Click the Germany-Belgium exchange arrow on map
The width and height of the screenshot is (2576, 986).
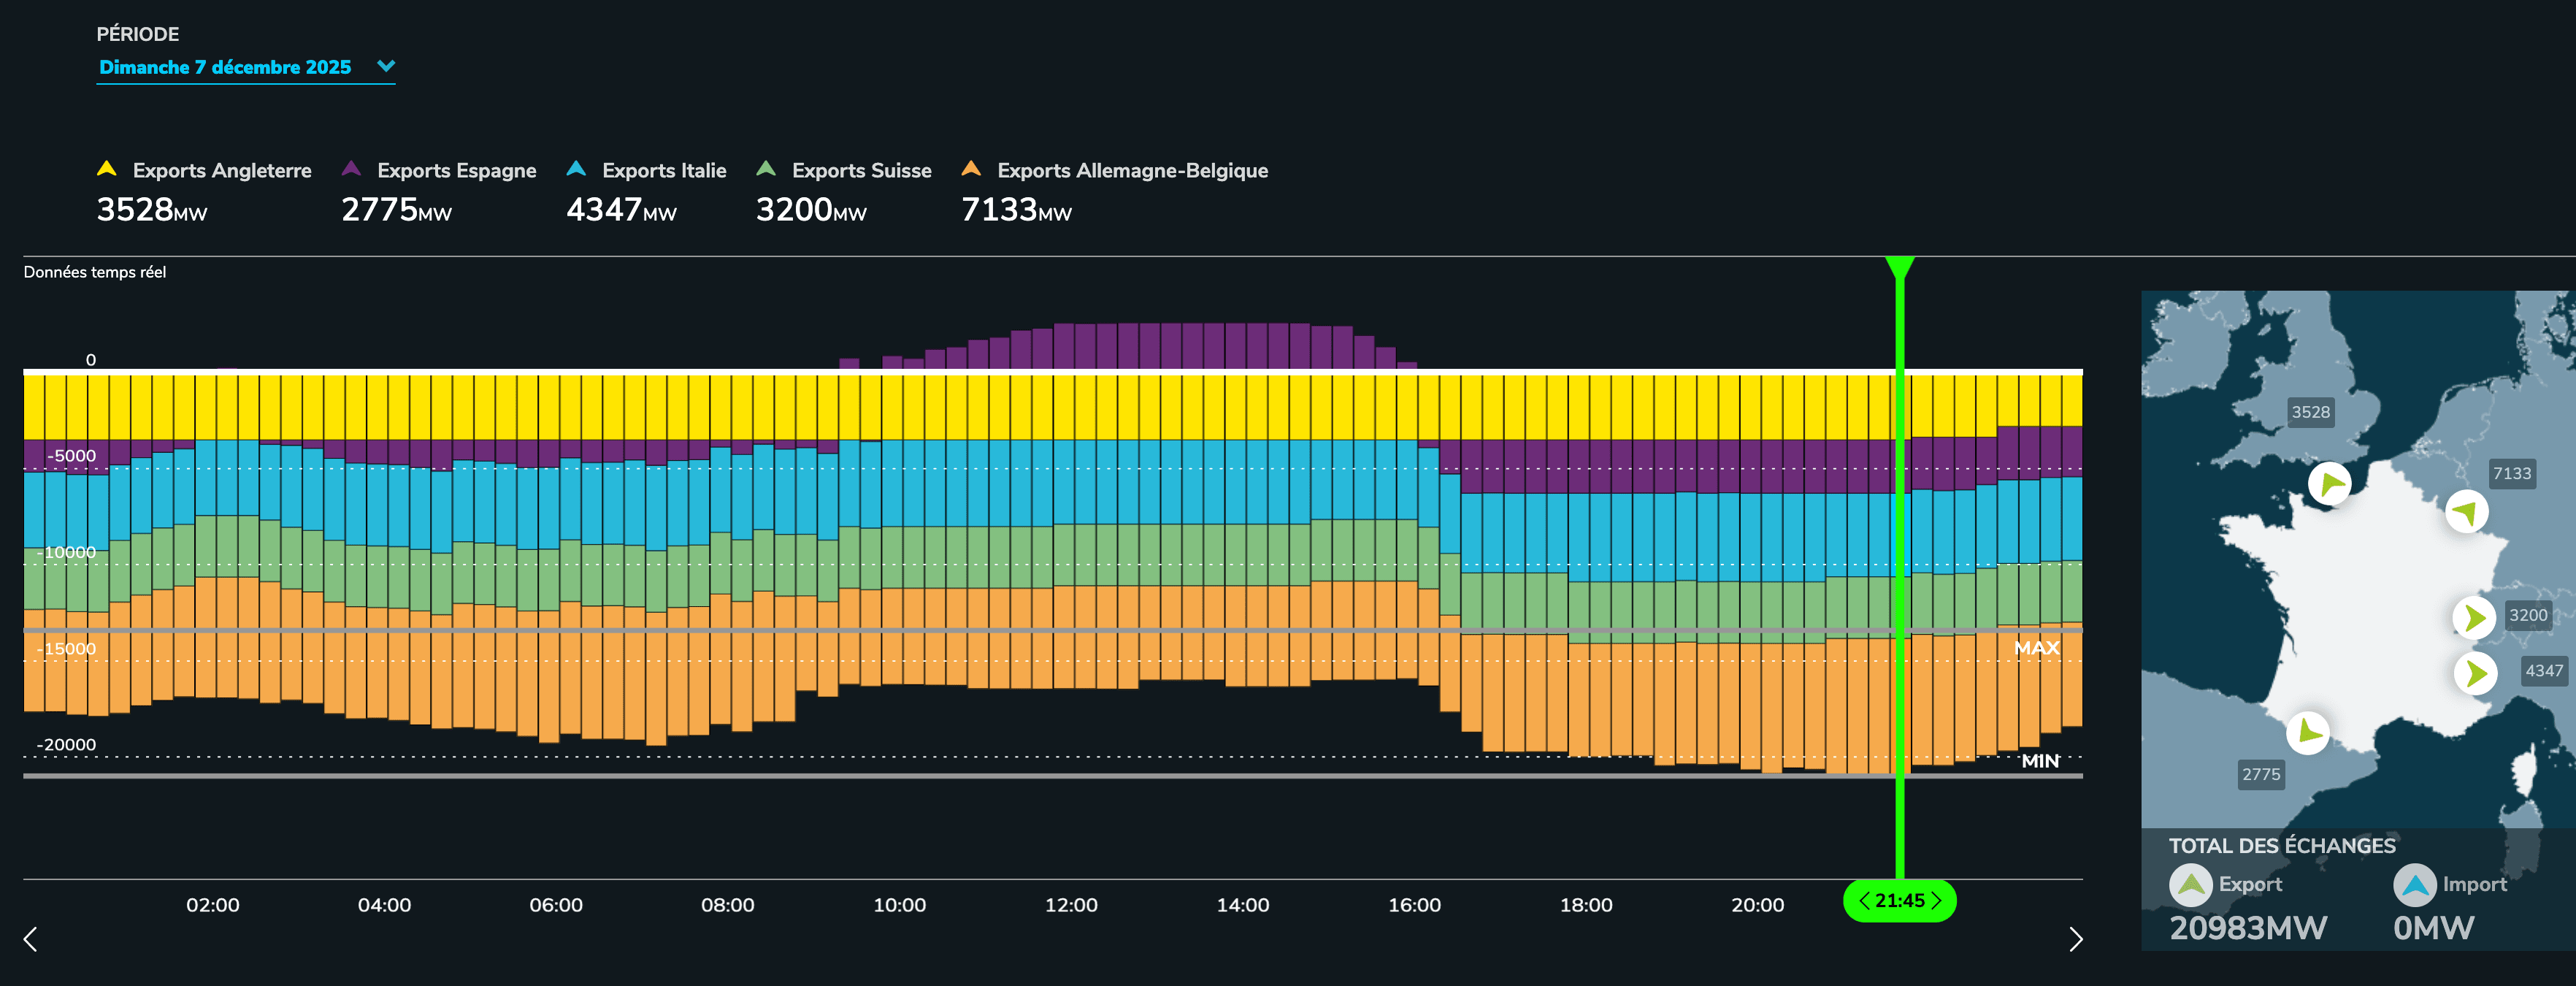[2467, 512]
